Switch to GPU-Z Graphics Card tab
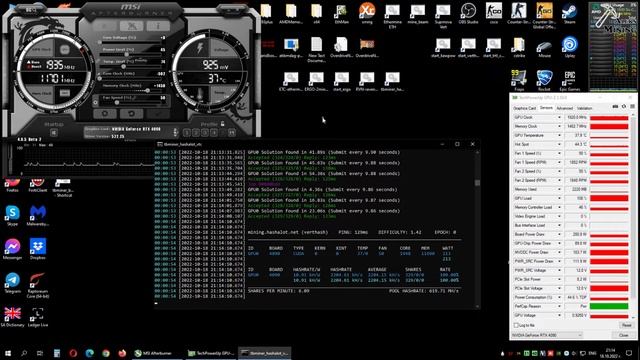The image size is (640, 360). [x=524, y=108]
